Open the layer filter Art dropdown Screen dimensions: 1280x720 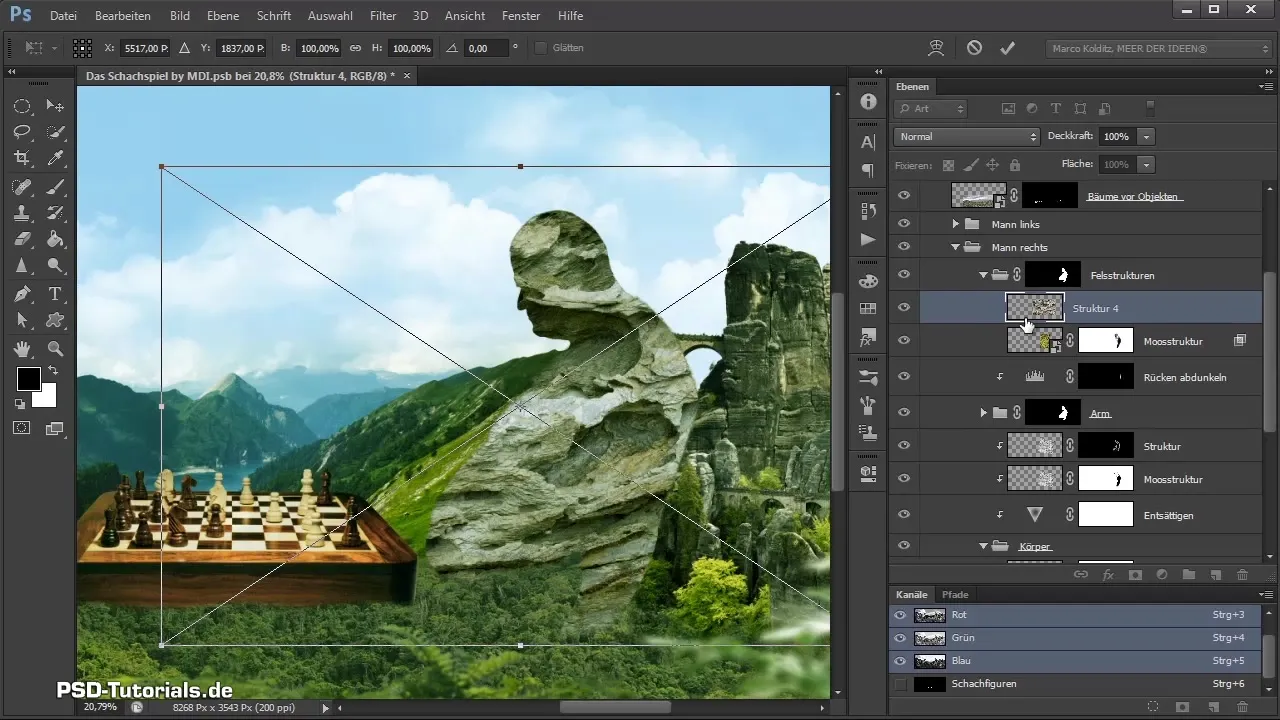tap(931, 109)
